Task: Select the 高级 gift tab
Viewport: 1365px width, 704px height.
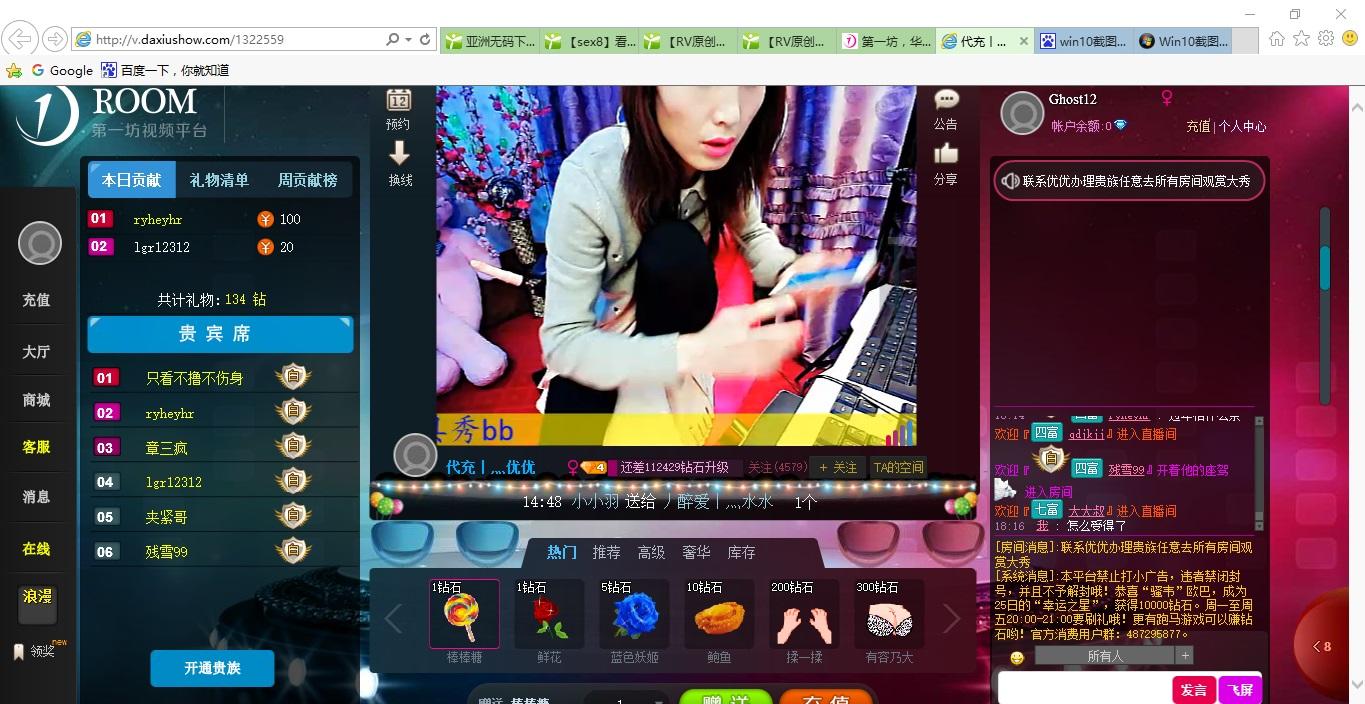Action: point(651,552)
